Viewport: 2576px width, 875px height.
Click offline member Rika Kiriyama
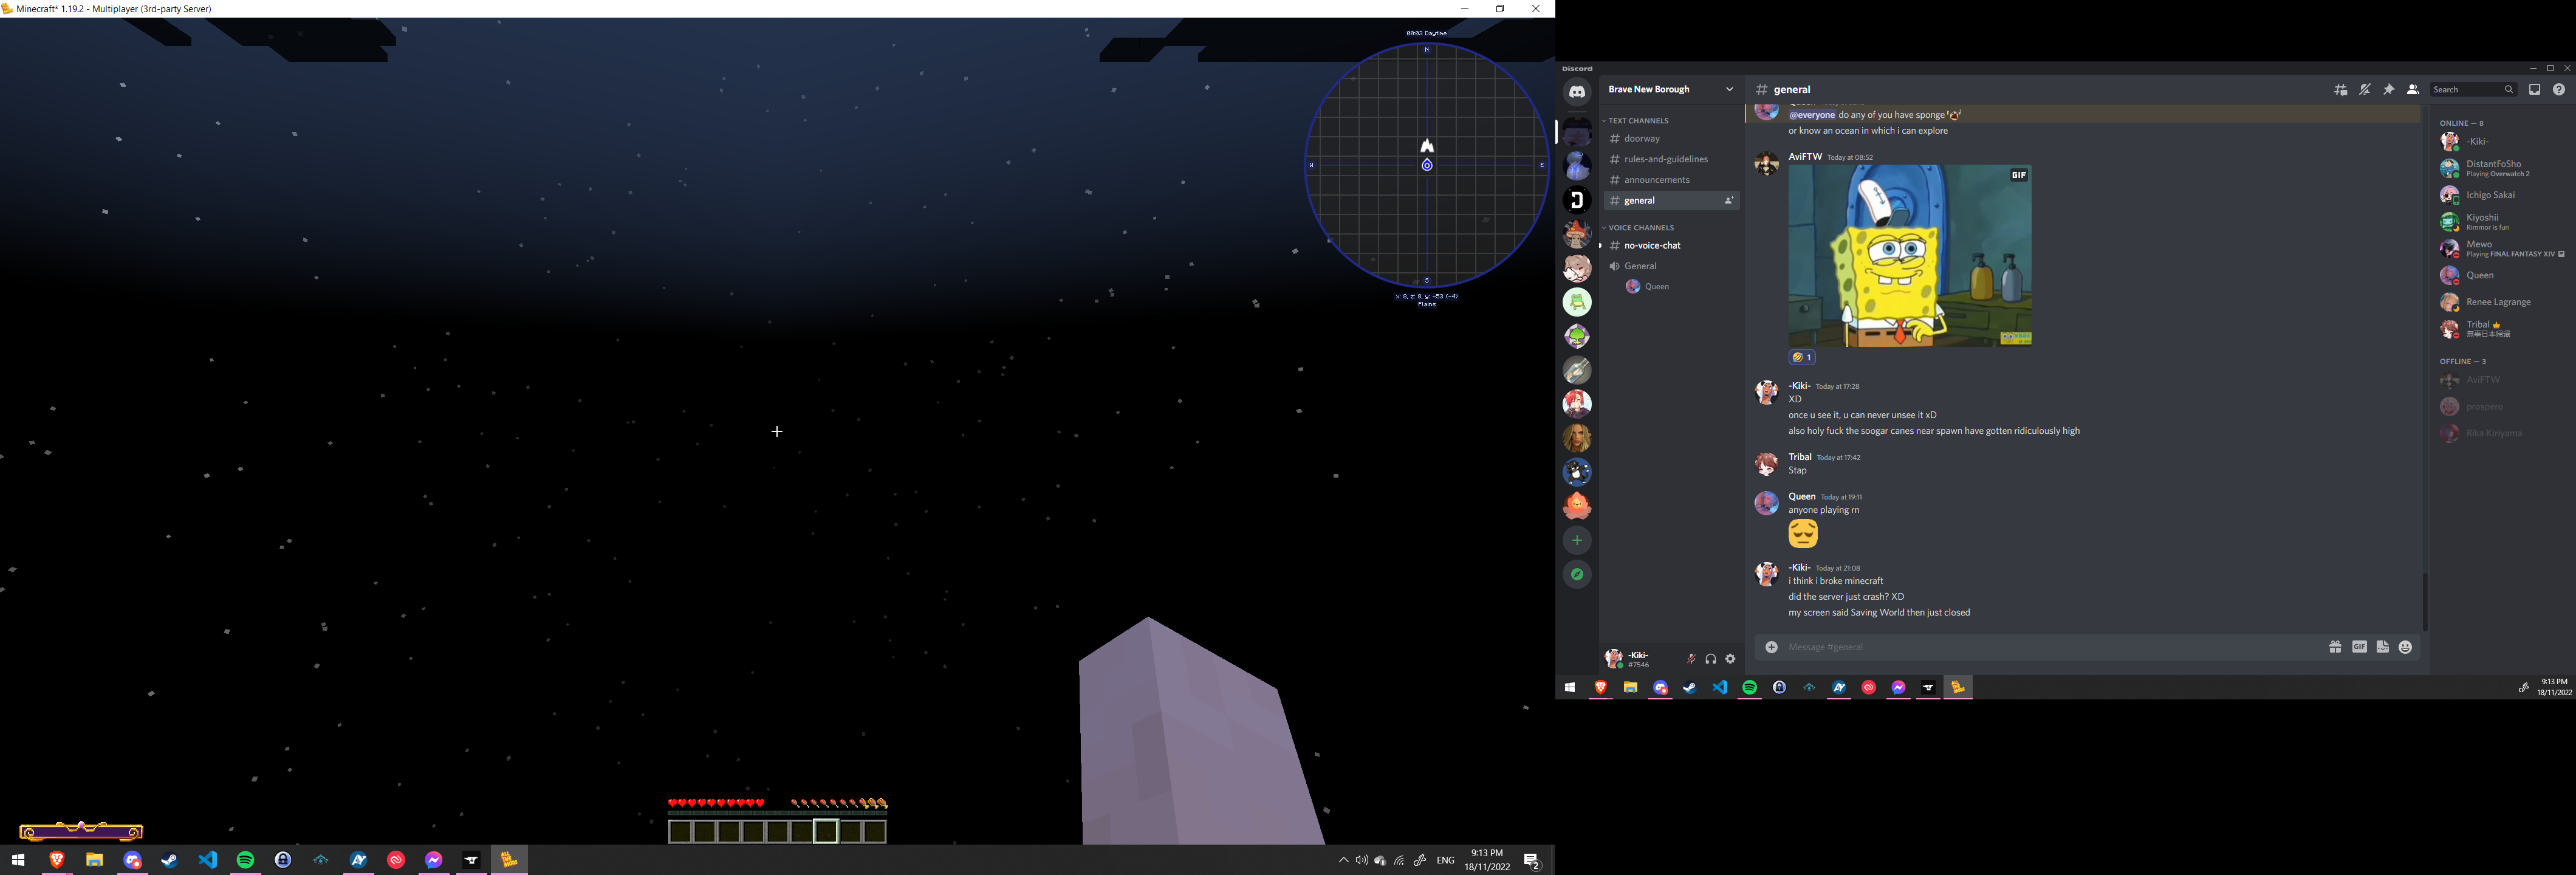pyautogui.click(x=2503, y=434)
